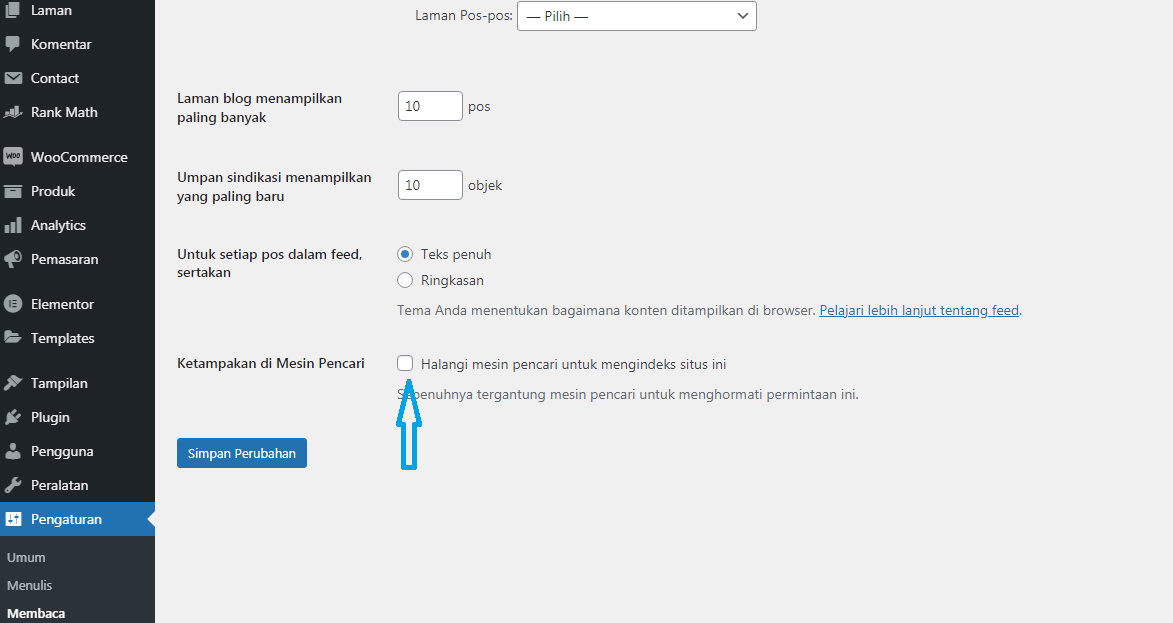The height and width of the screenshot is (623, 1173).
Task: Open the Umum settings submenu
Action: point(26,558)
